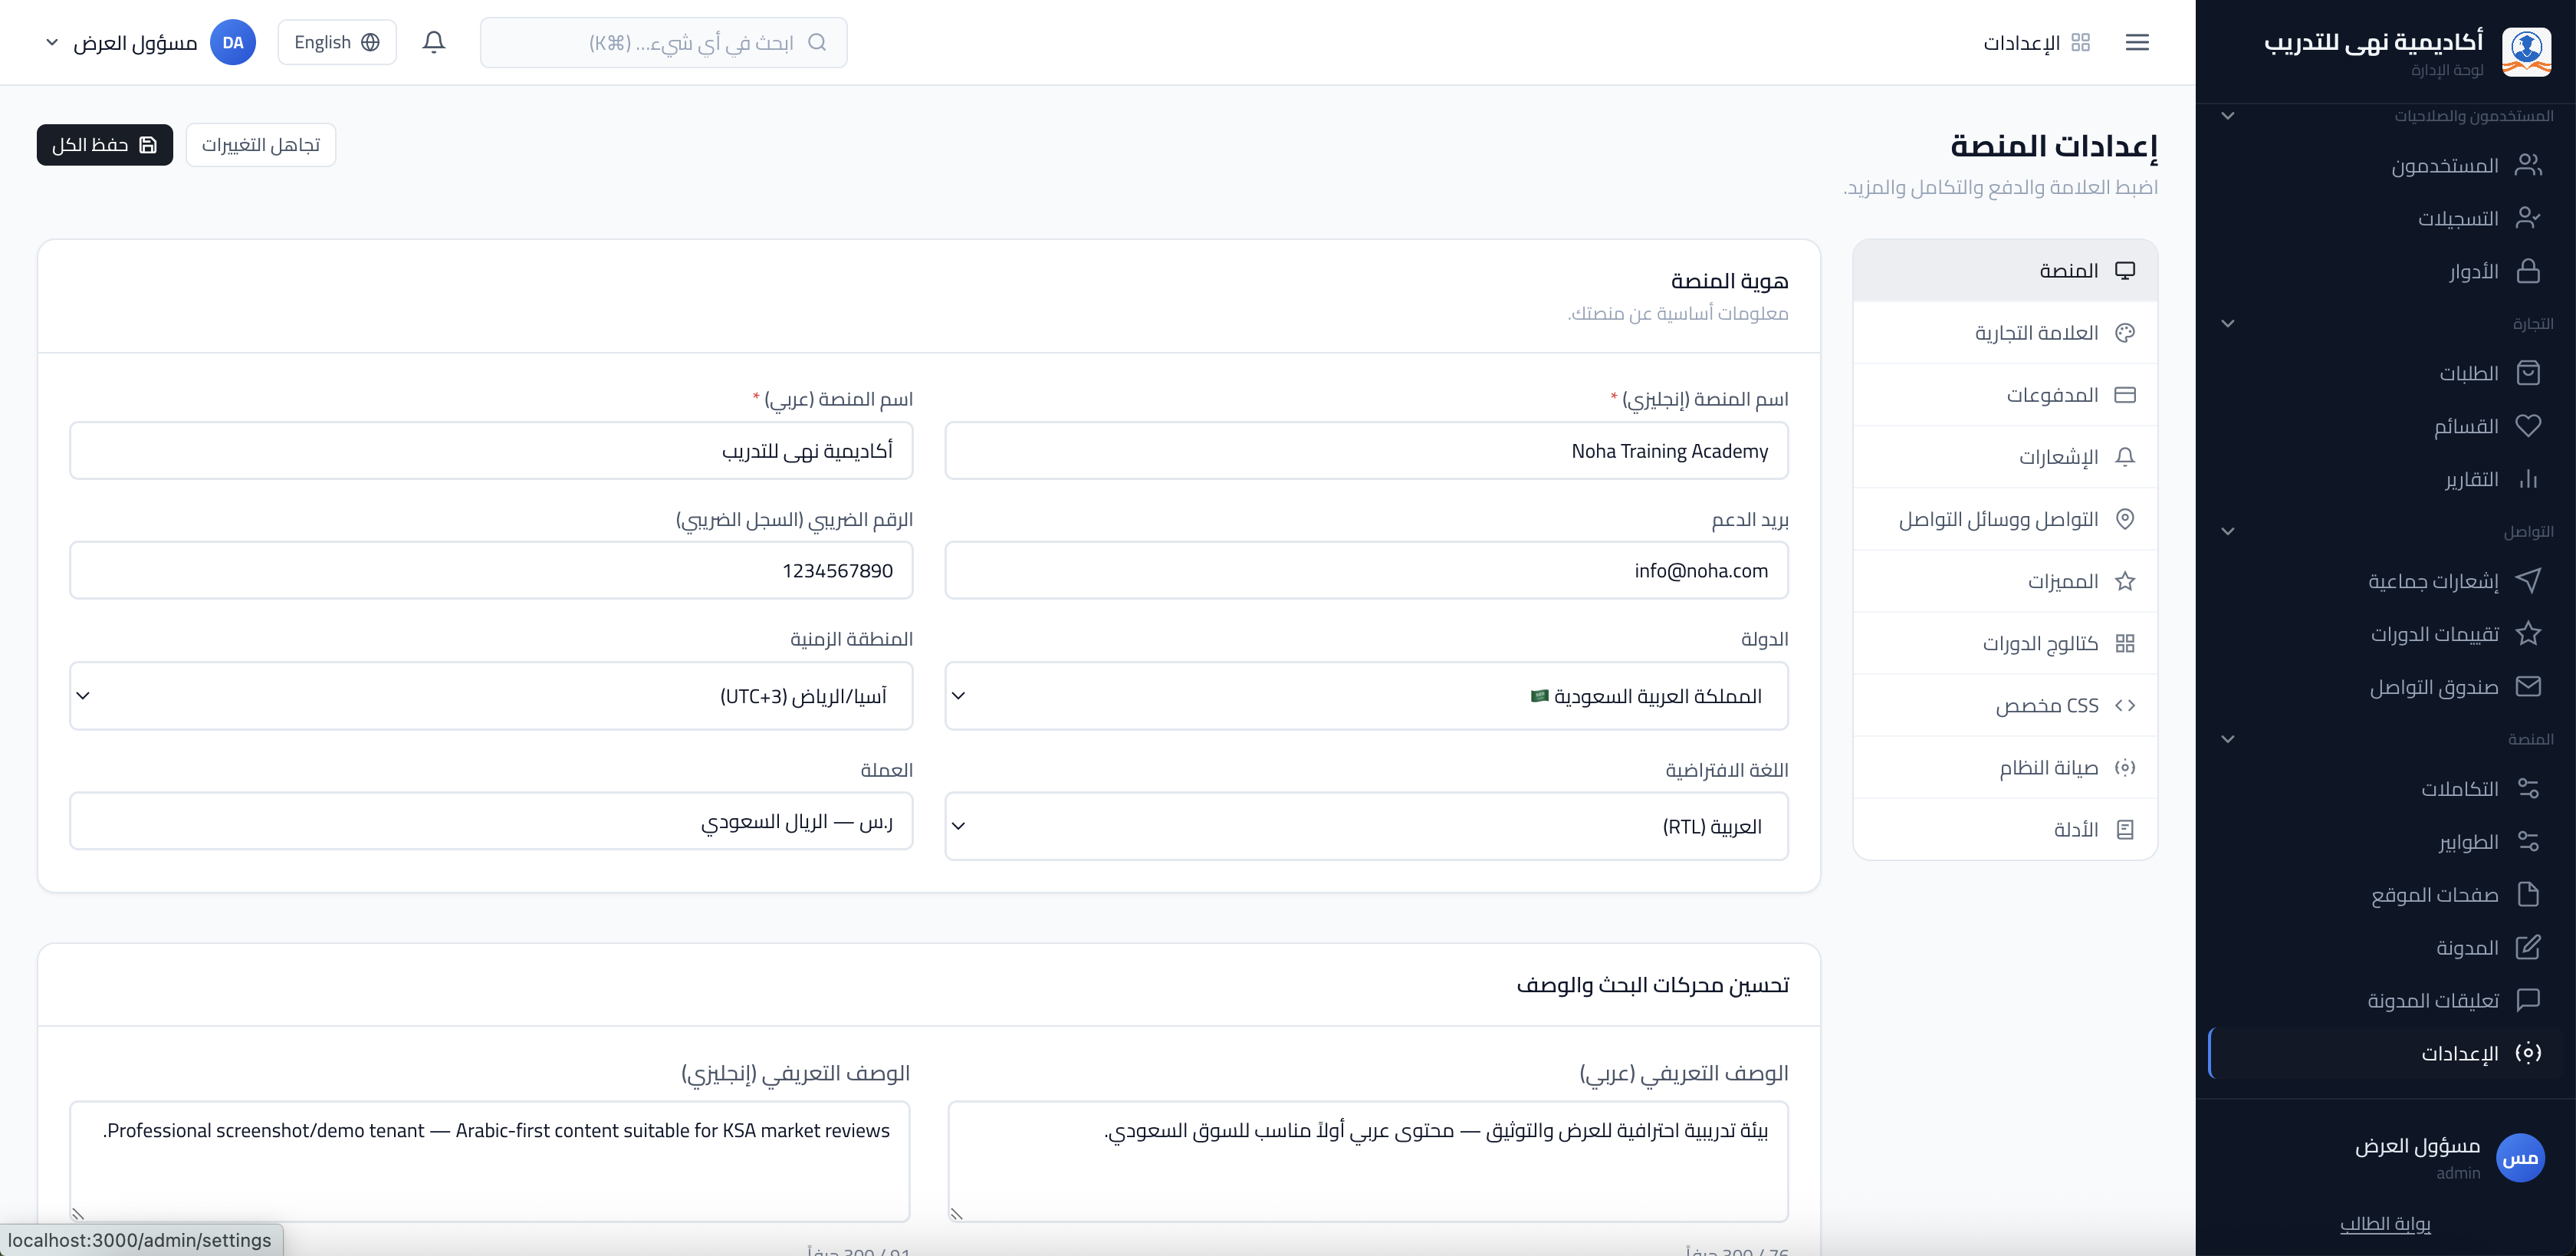Screen dimensions: 2576x1256
Task: Open the كتالوج الدورات settings tab
Action: click(2005, 643)
